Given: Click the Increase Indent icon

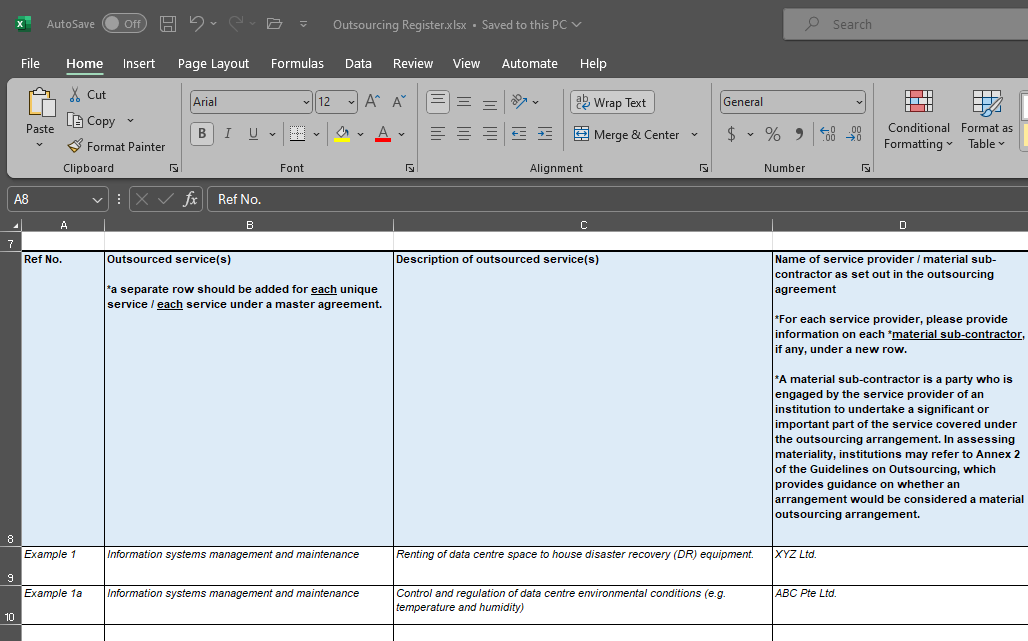Looking at the screenshot, I should pyautogui.click(x=545, y=134).
